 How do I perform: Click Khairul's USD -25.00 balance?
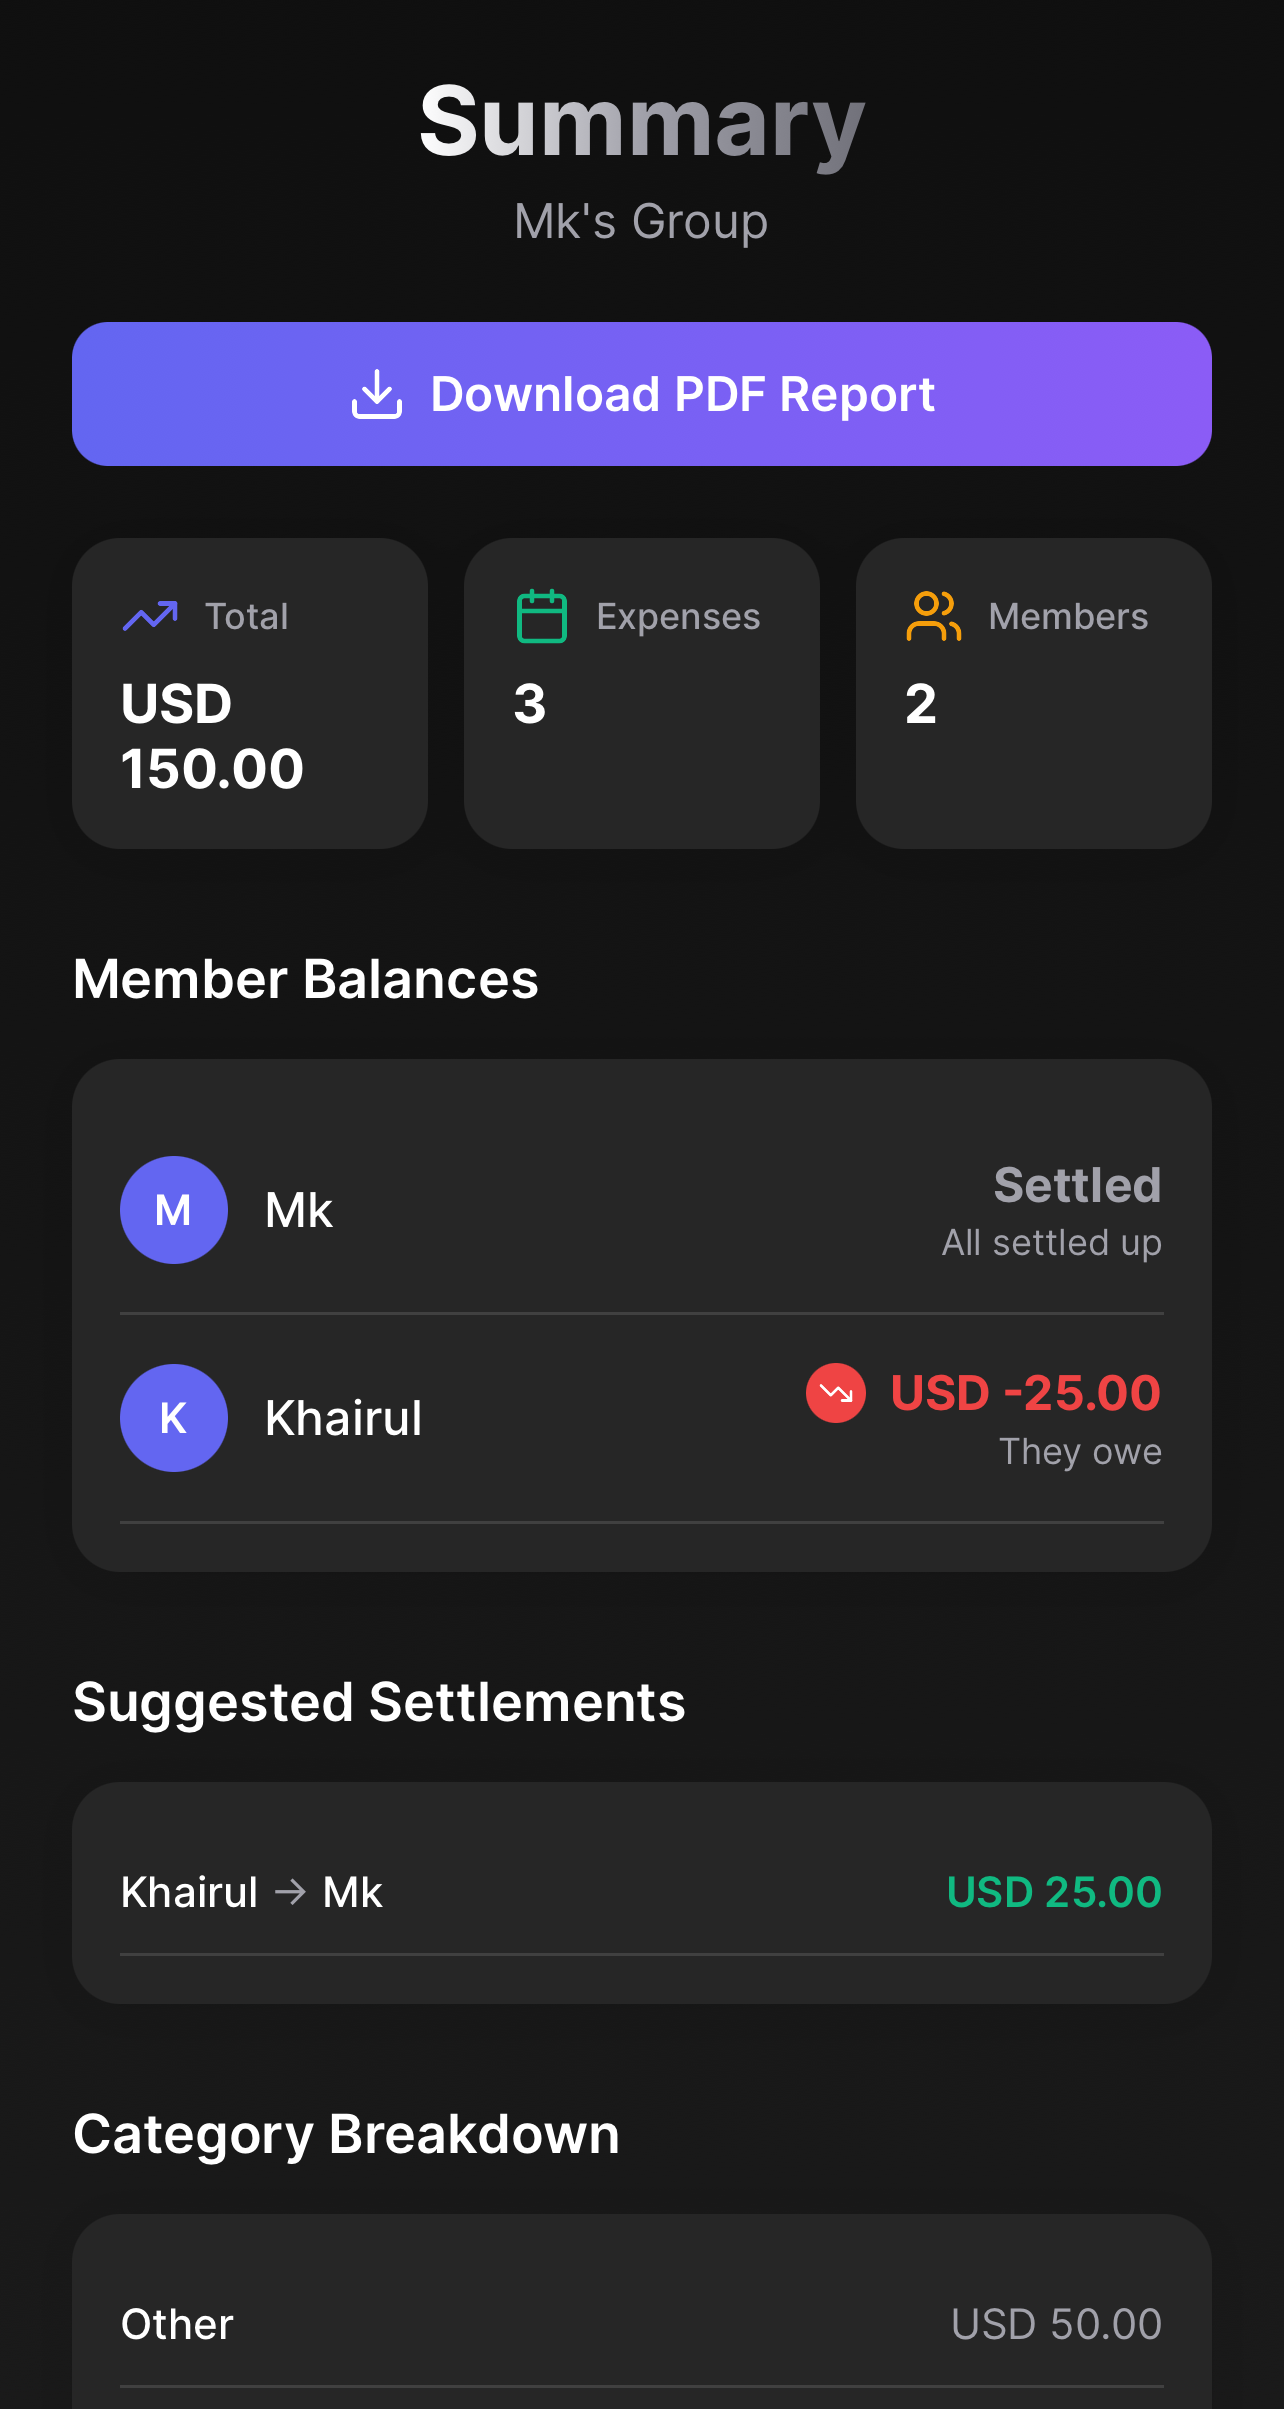(1025, 1393)
